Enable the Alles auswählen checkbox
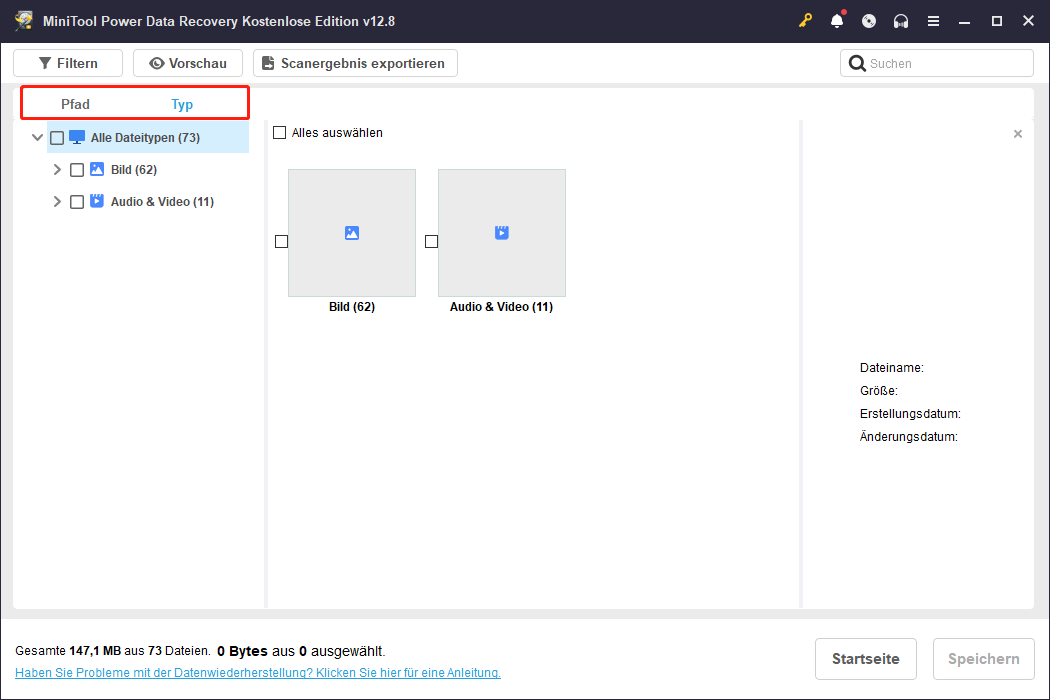 pyautogui.click(x=279, y=132)
